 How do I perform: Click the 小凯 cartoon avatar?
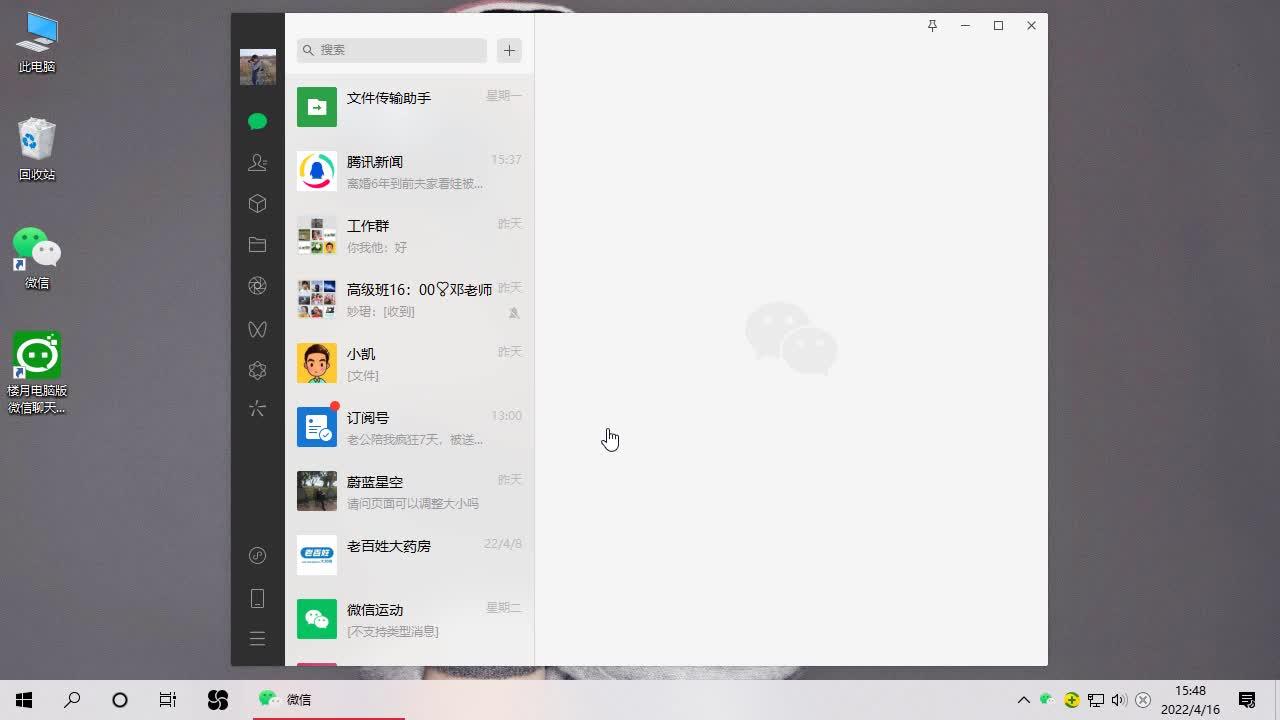click(x=317, y=363)
